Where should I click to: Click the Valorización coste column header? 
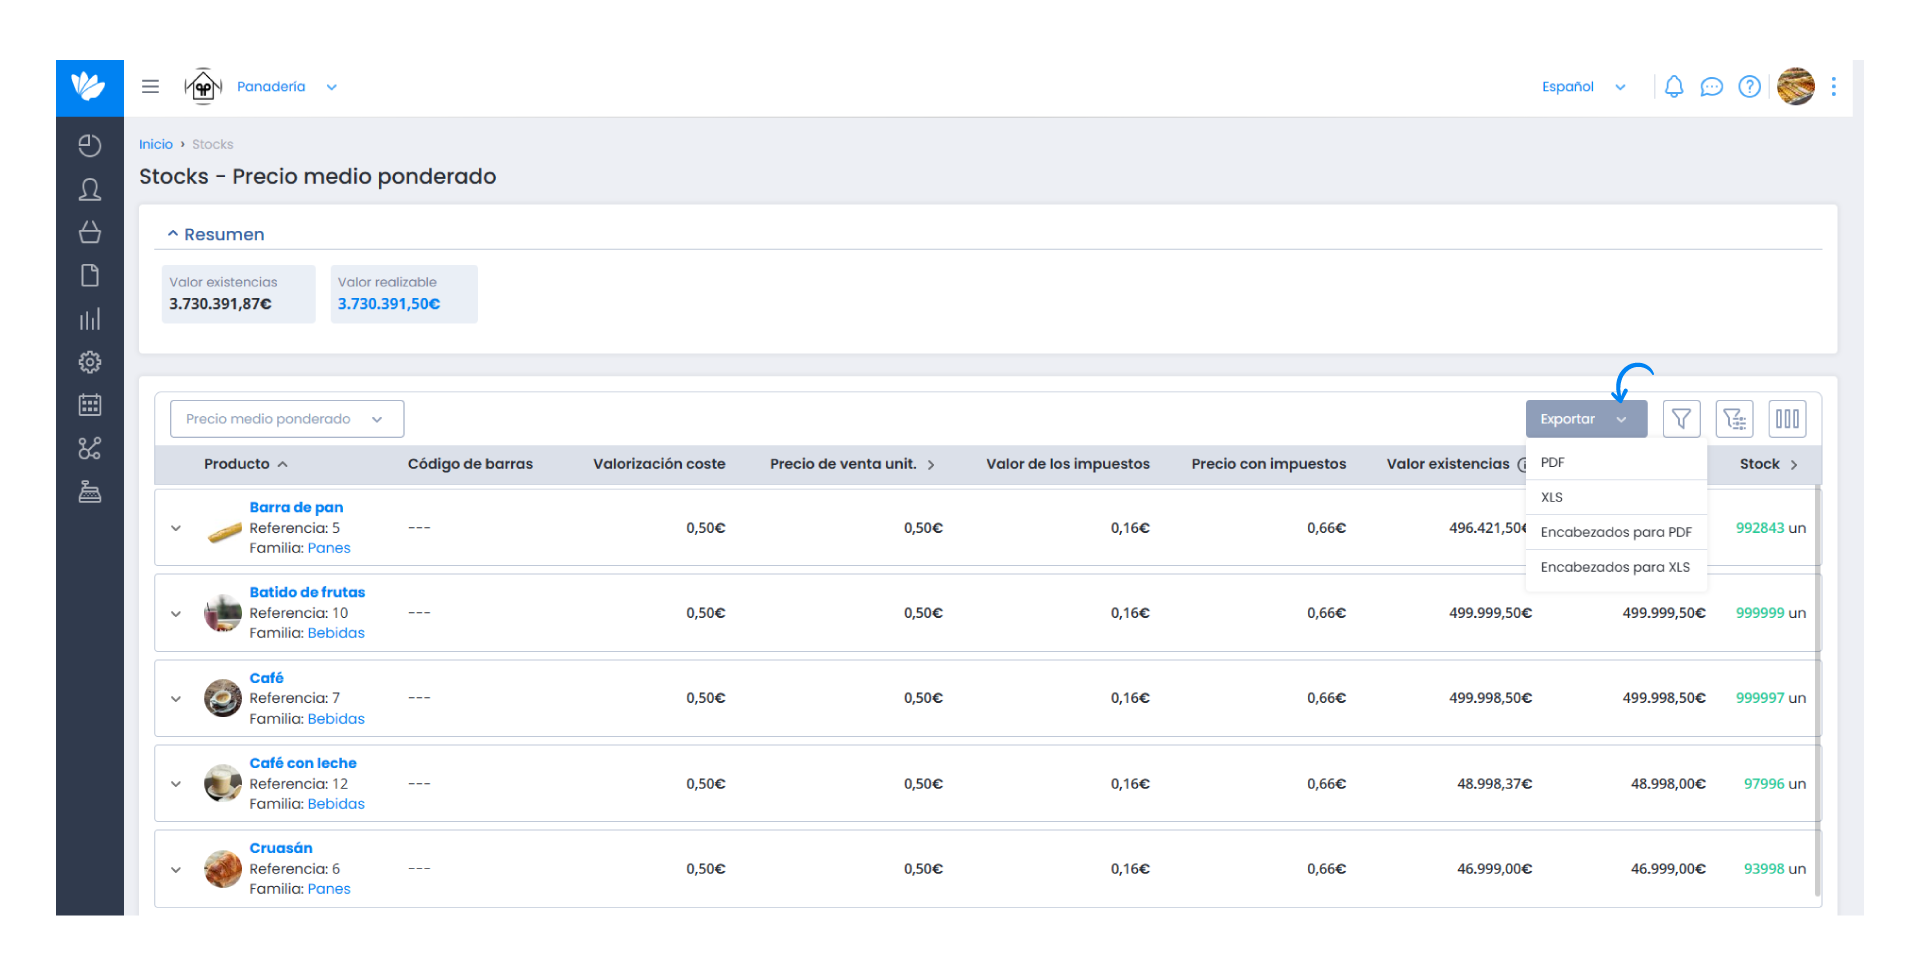pyautogui.click(x=659, y=464)
